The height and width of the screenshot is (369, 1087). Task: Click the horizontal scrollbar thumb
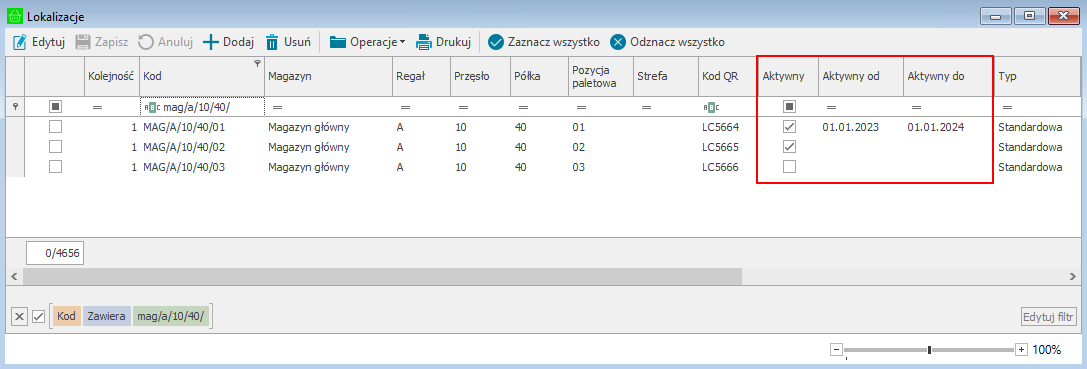point(382,276)
